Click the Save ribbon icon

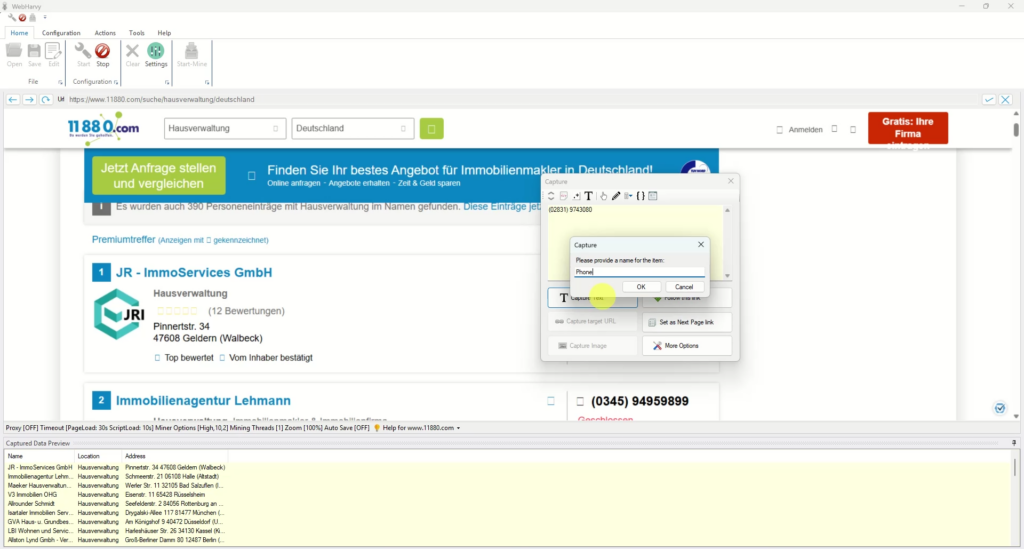pos(34,55)
